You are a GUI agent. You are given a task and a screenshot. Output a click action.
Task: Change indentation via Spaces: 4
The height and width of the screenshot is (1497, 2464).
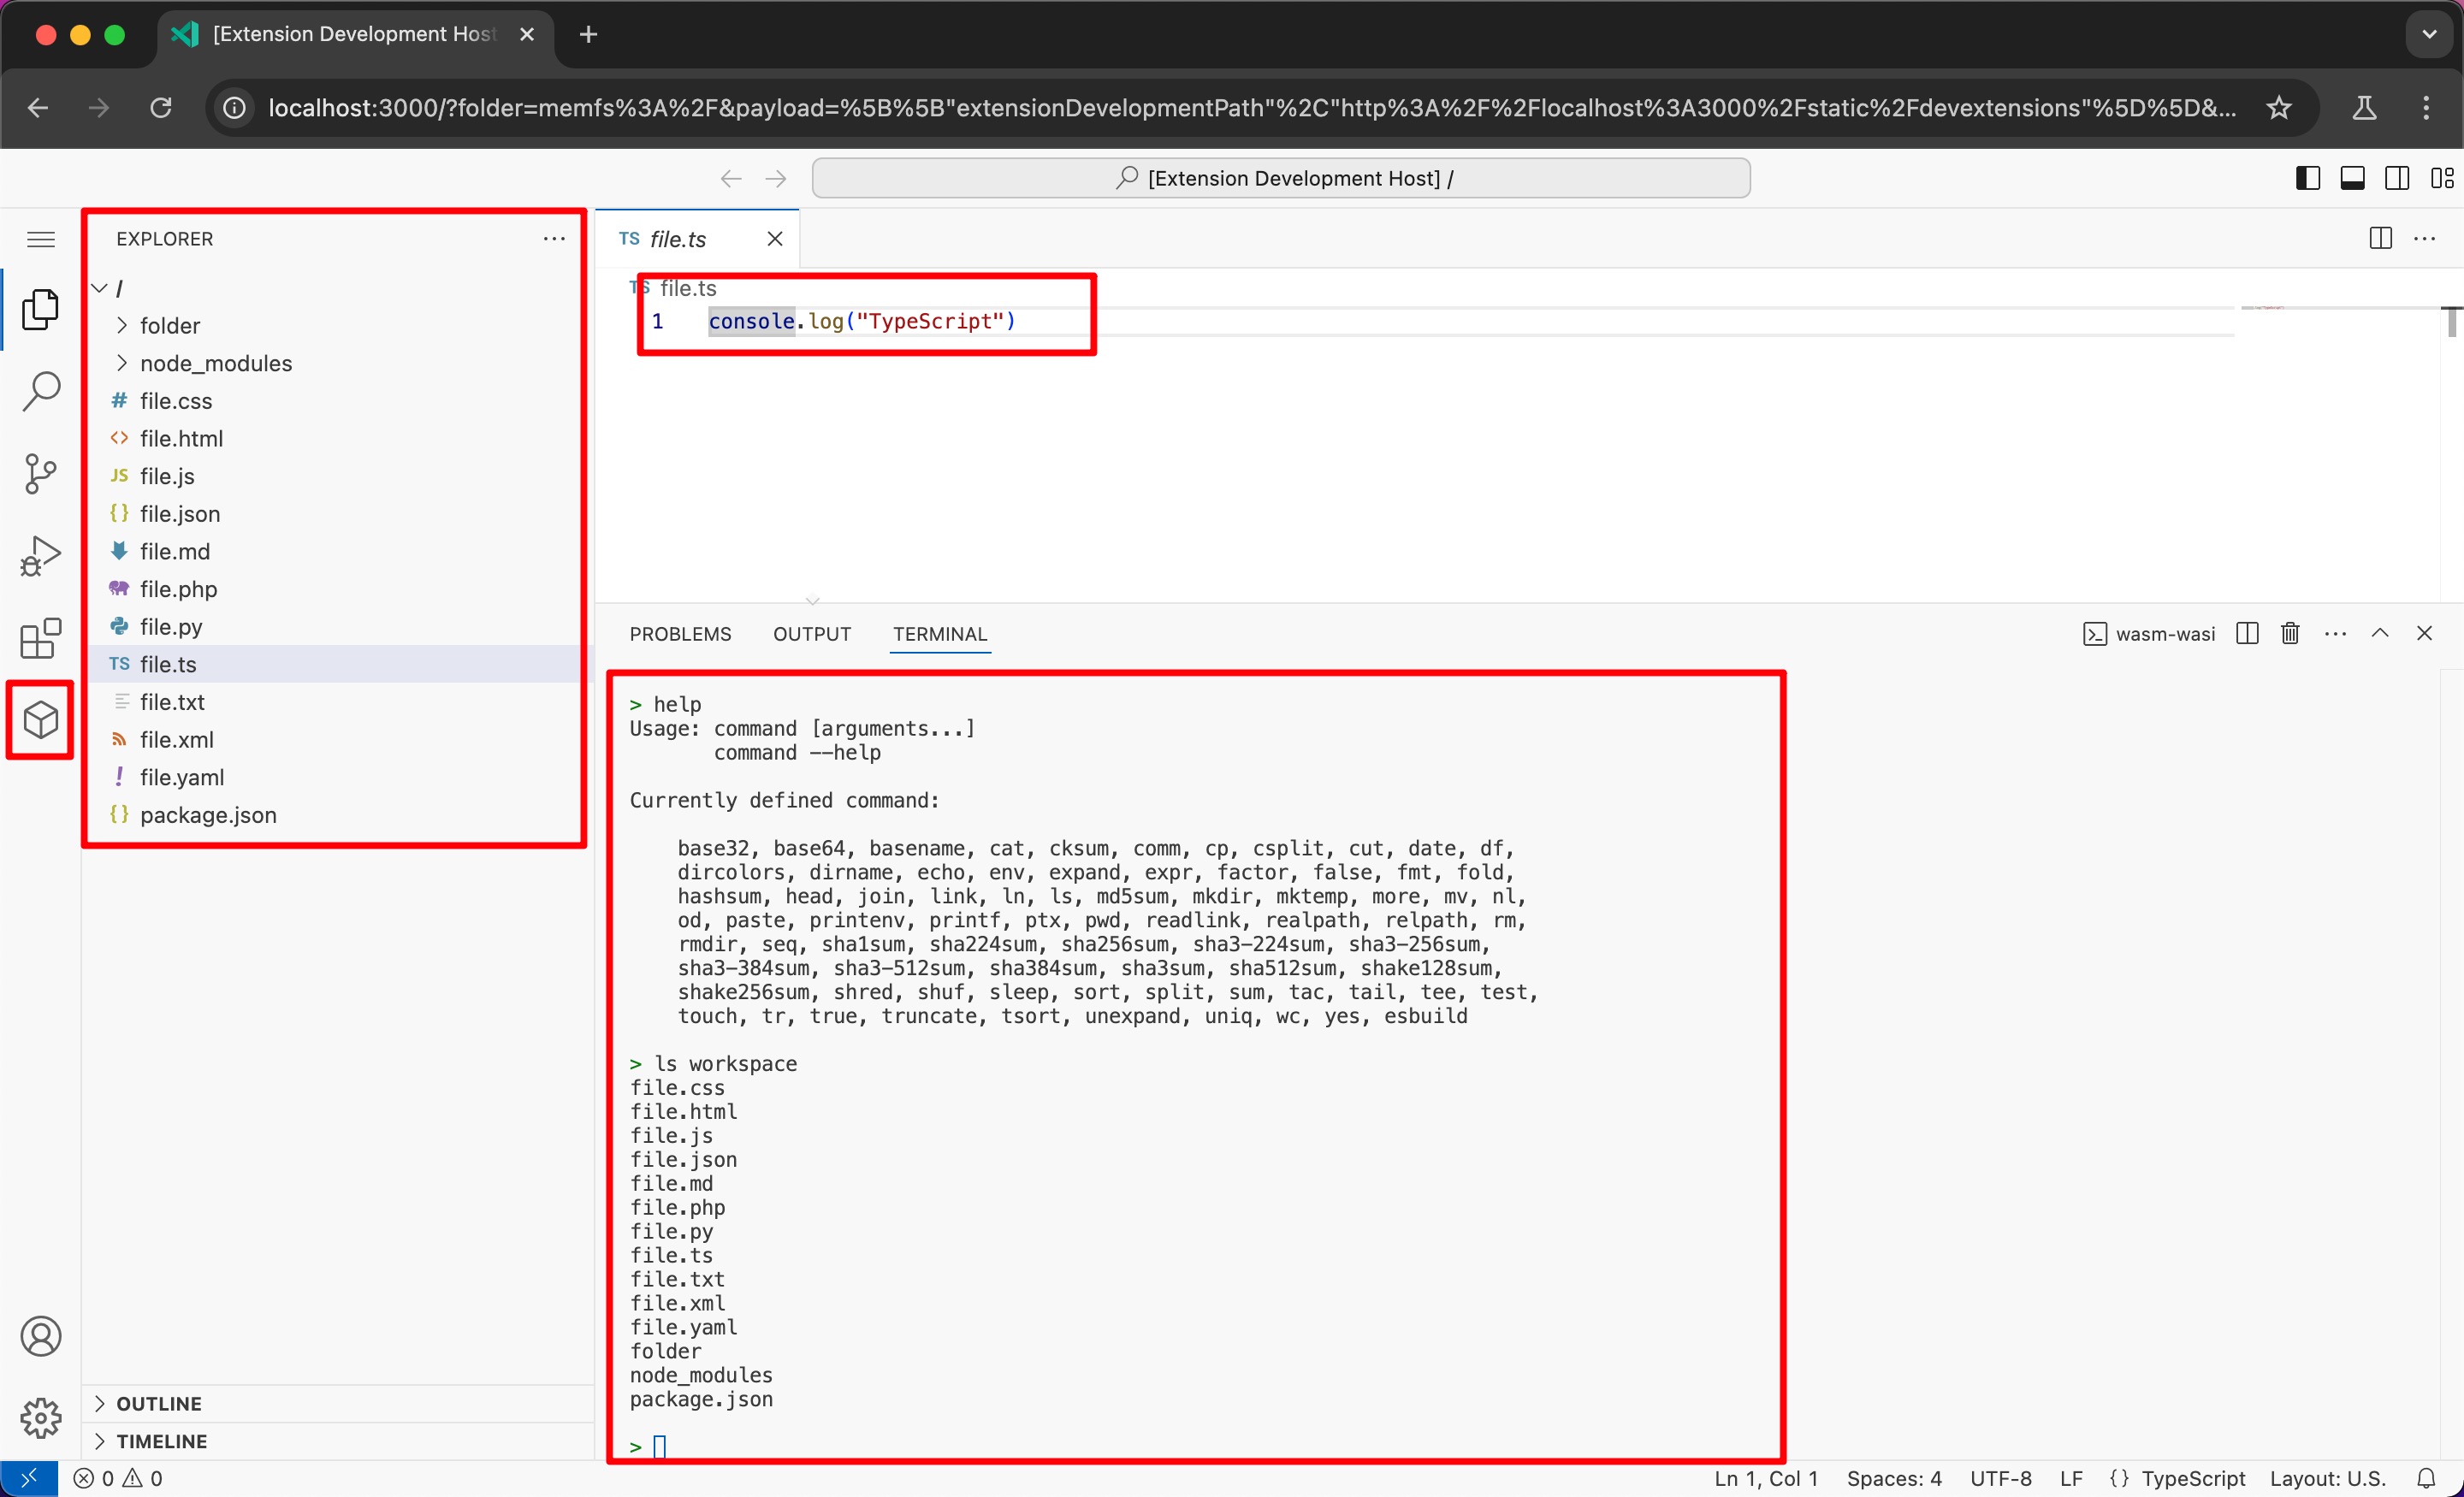[1894, 1478]
